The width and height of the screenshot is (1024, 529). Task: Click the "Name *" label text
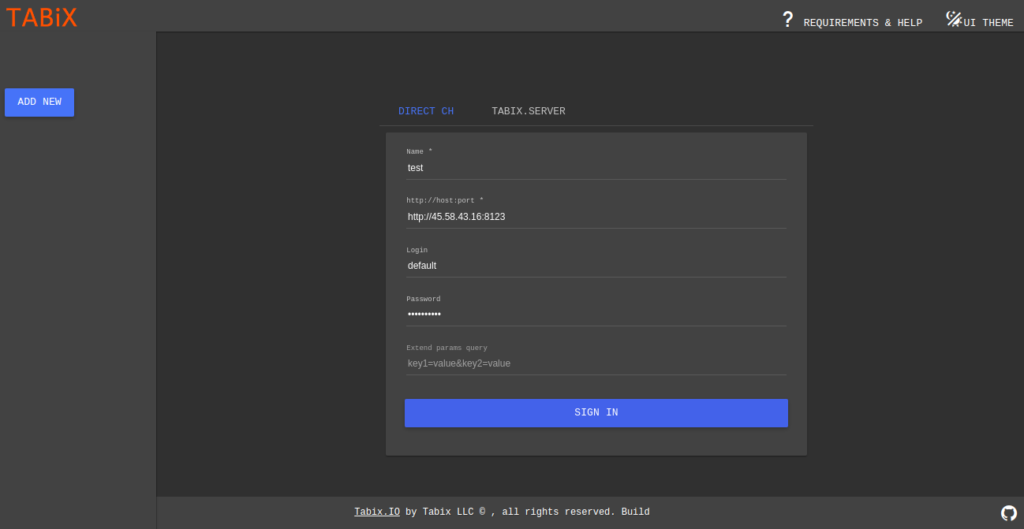click(x=419, y=152)
